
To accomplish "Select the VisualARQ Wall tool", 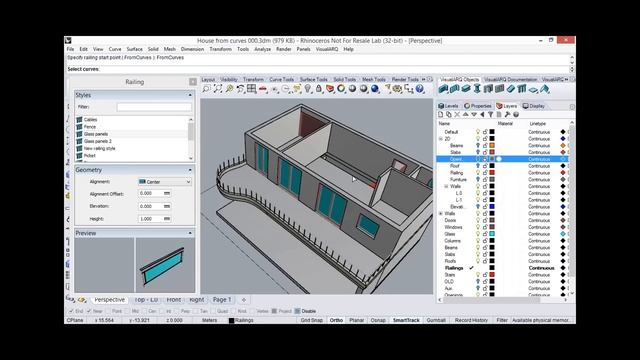I will pos(443,89).
